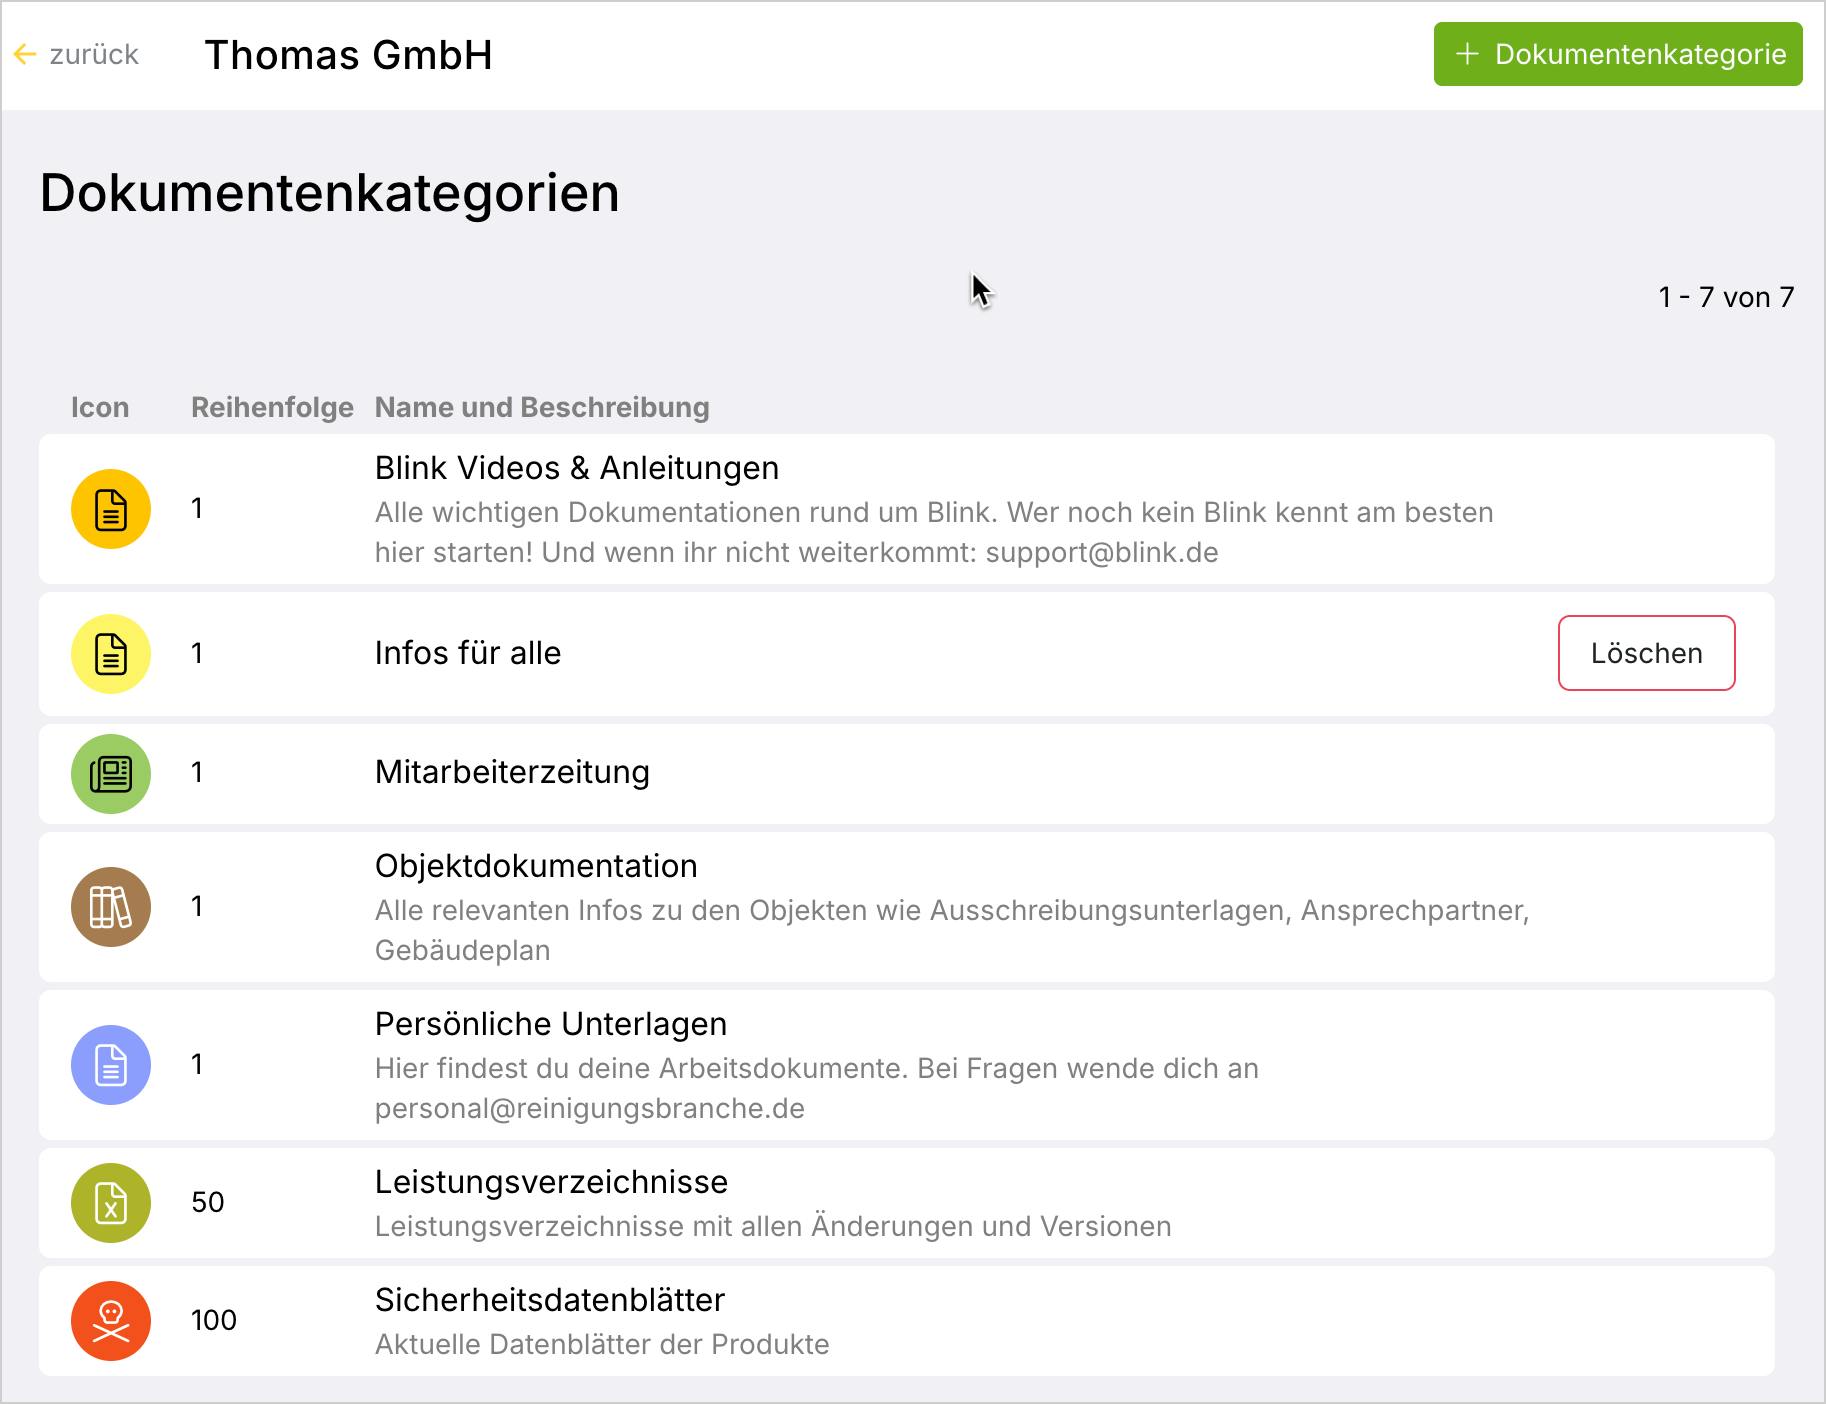The width and height of the screenshot is (1826, 1404).
Task: Click the Objektdokumentation description about Ausschreibungsunterlagen
Action: point(952,930)
